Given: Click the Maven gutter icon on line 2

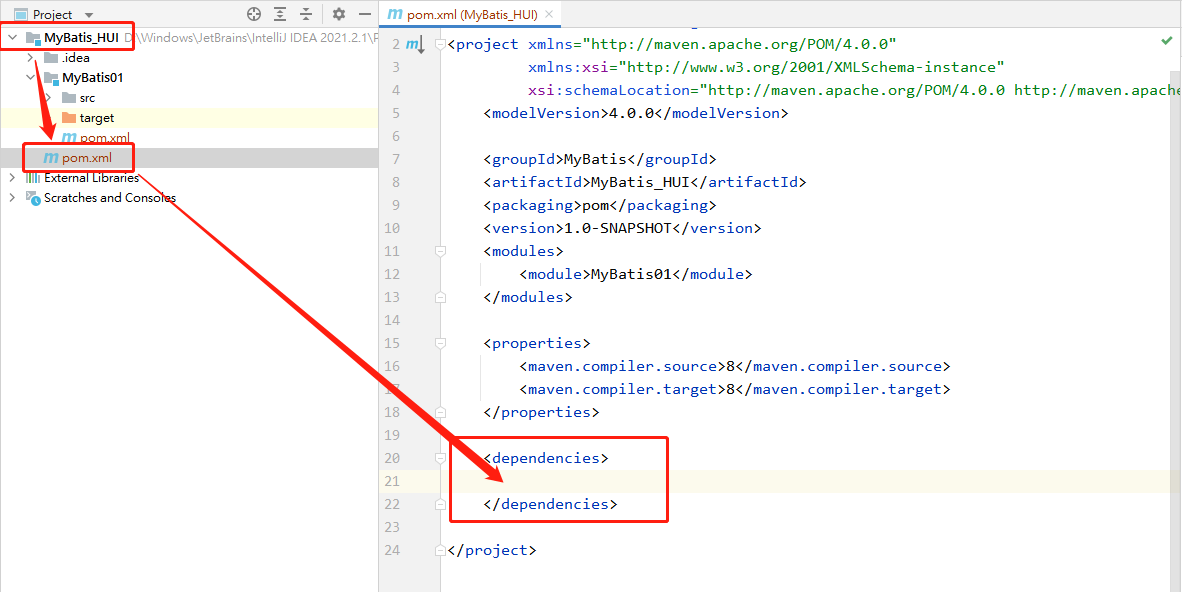Looking at the screenshot, I should point(415,45).
